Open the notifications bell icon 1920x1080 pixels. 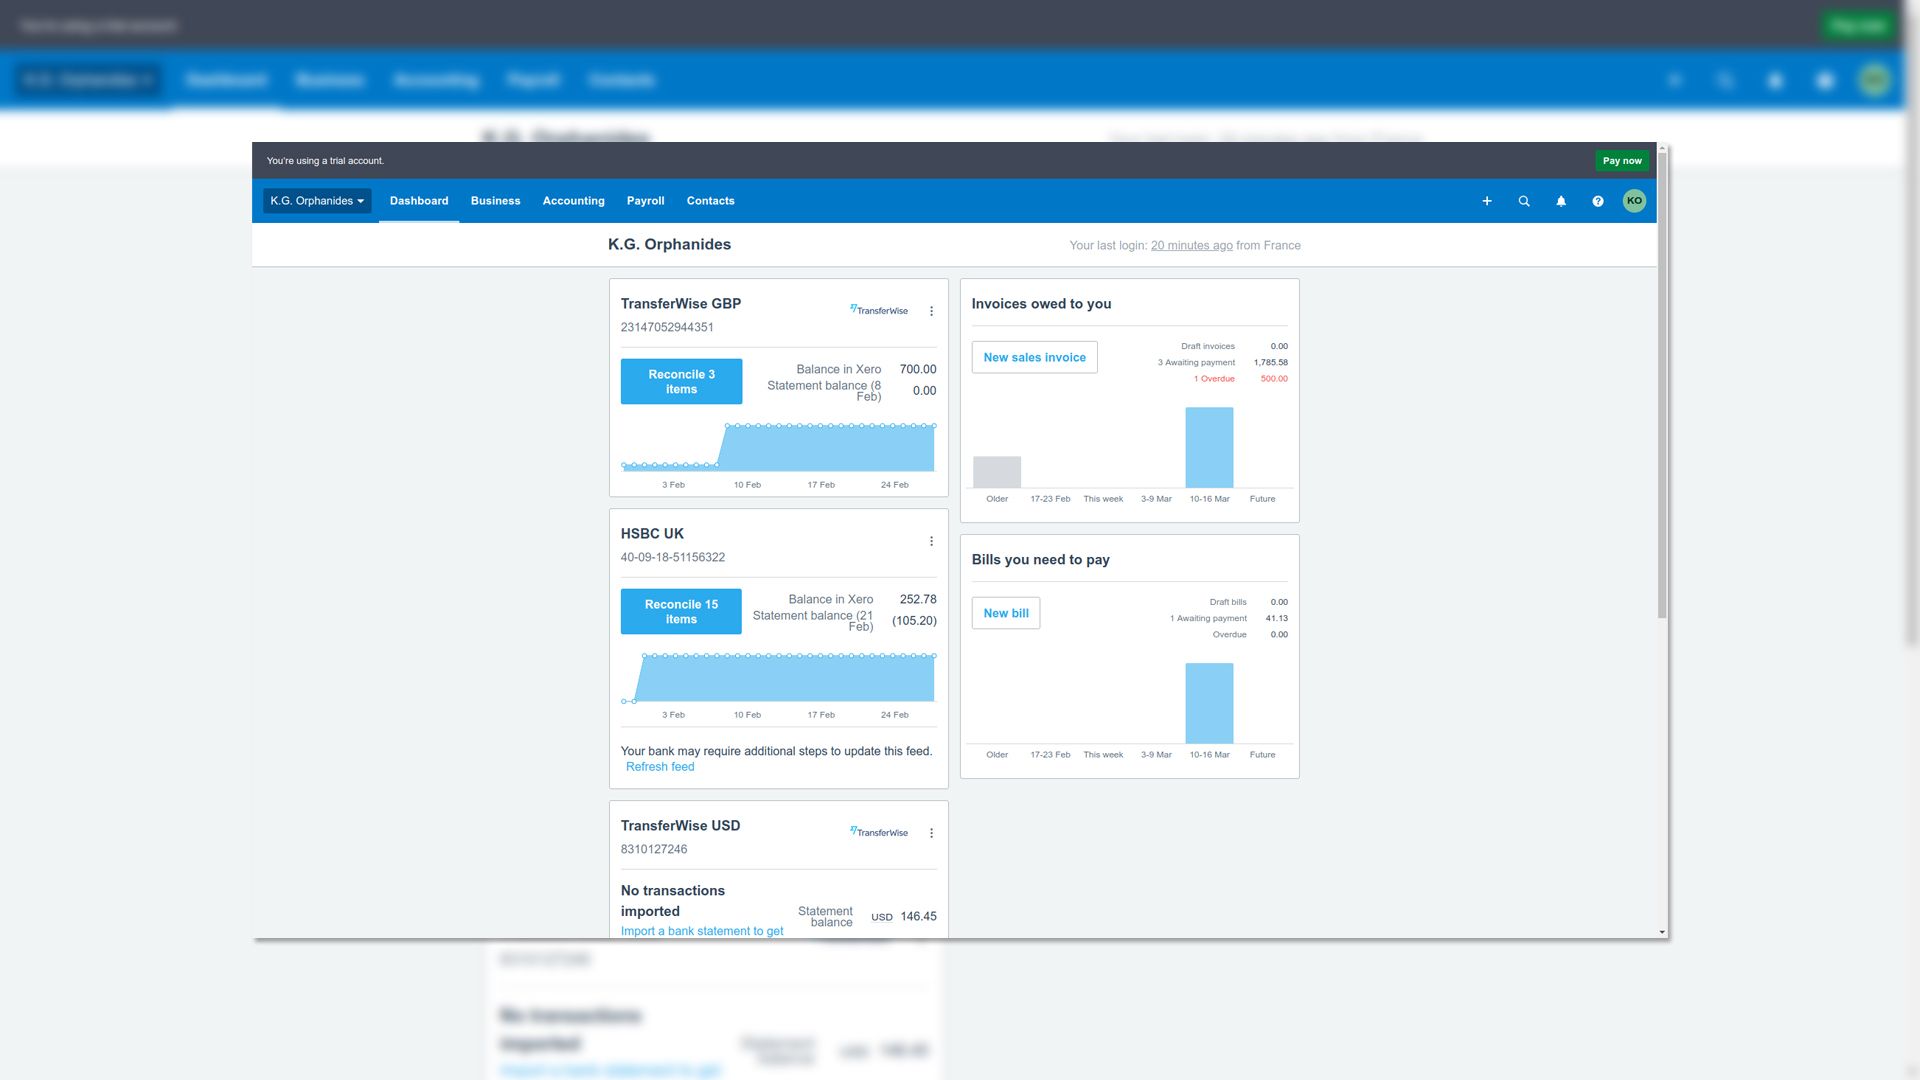(x=1561, y=201)
